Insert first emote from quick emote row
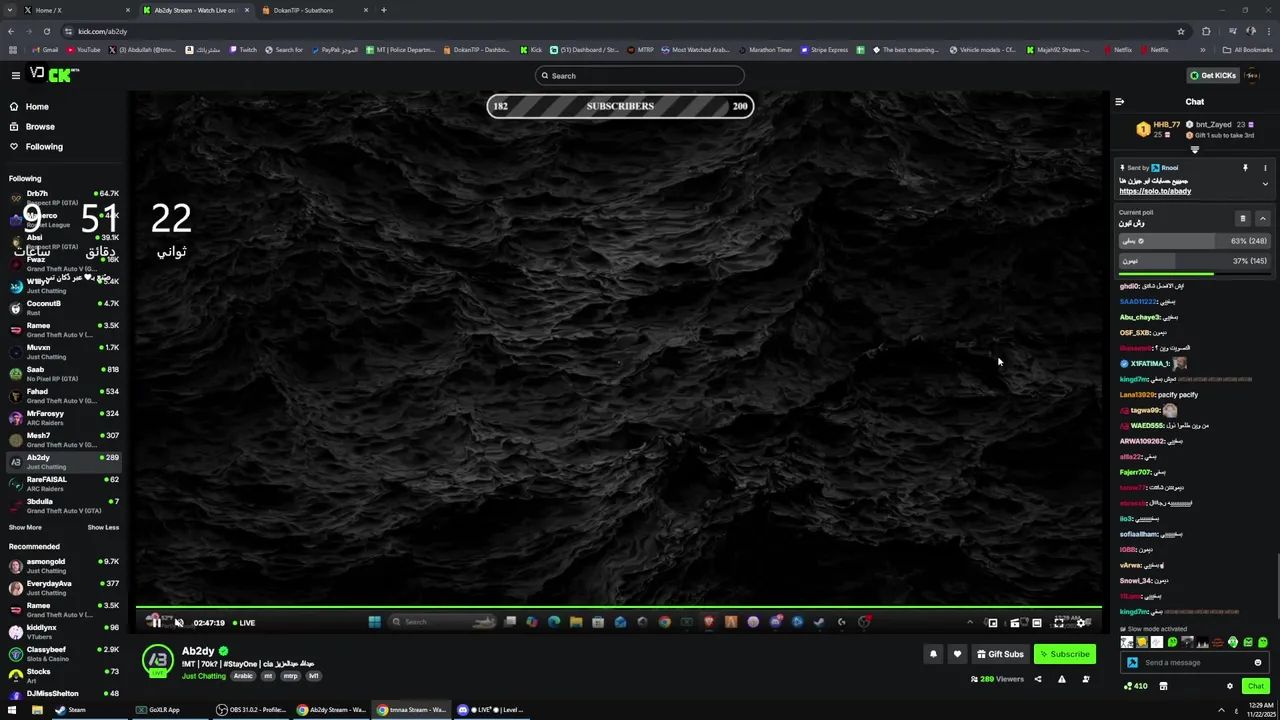The width and height of the screenshot is (1280, 720). [1127, 643]
